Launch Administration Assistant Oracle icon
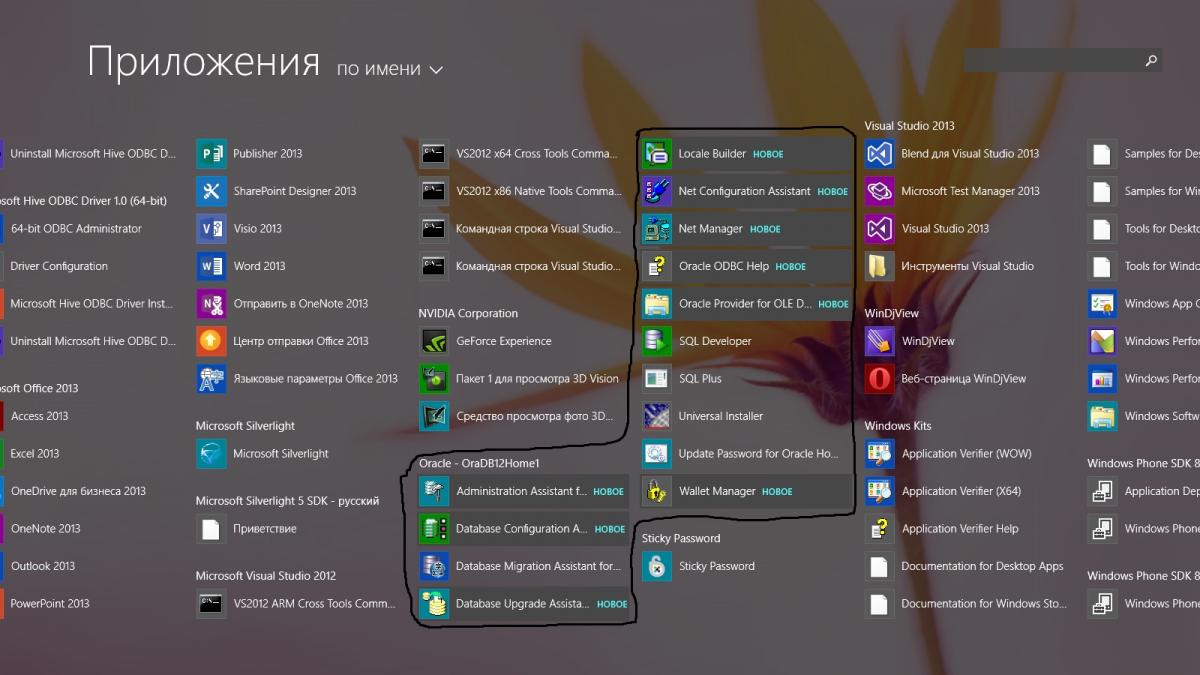The height and width of the screenshot is (675, 1200). [x=434, y=491]
